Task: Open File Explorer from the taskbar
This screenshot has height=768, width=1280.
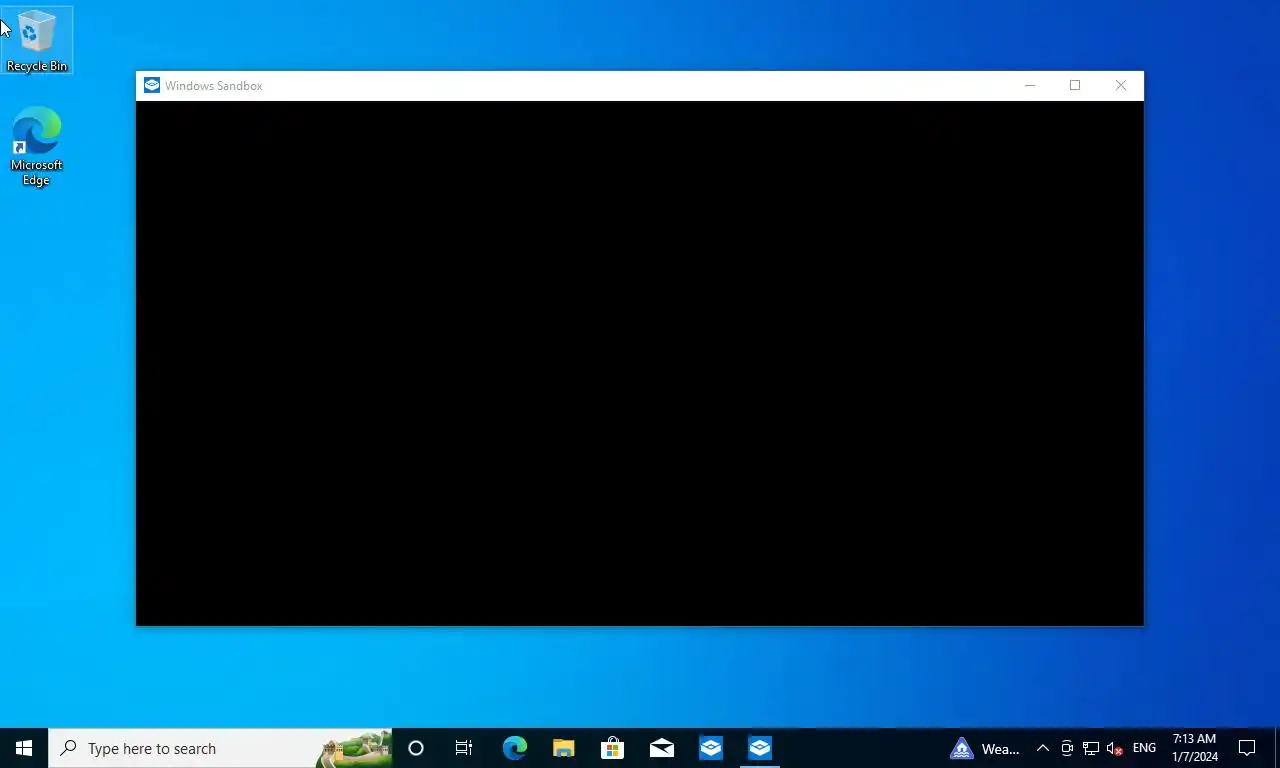Action: [563, 748]
